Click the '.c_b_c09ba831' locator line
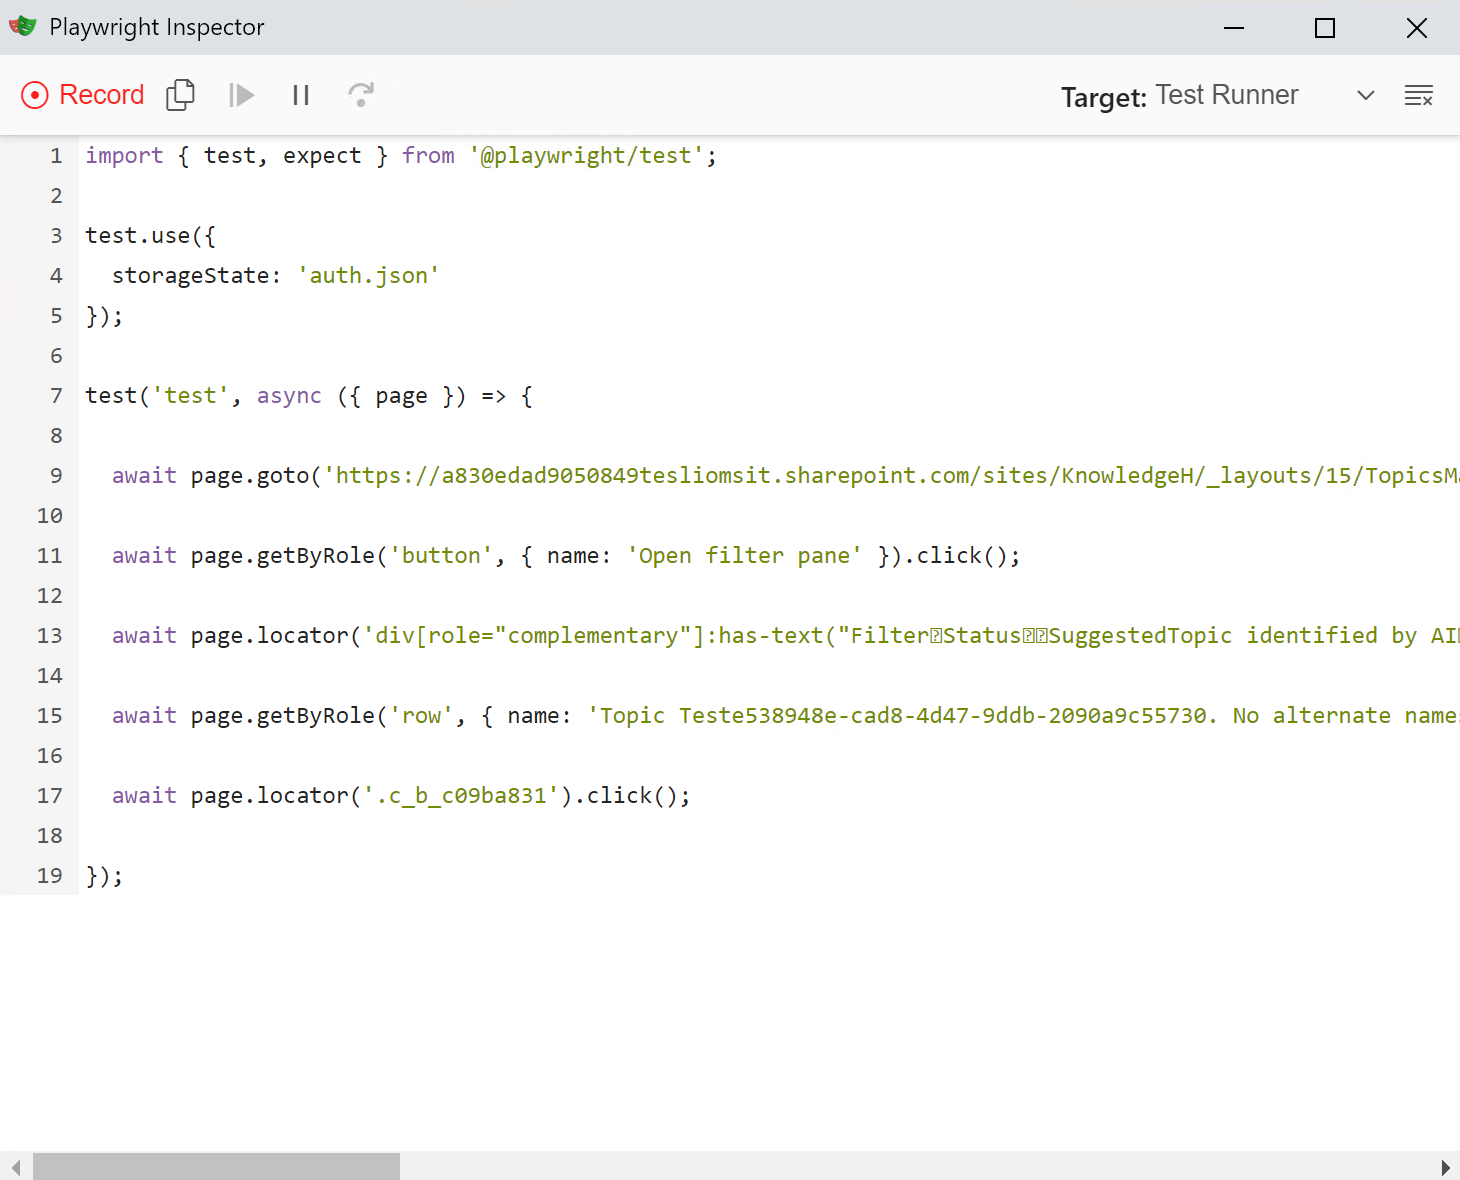Image resolution: width=1460 pixels, height=1180 pixels. coord(401,795)
